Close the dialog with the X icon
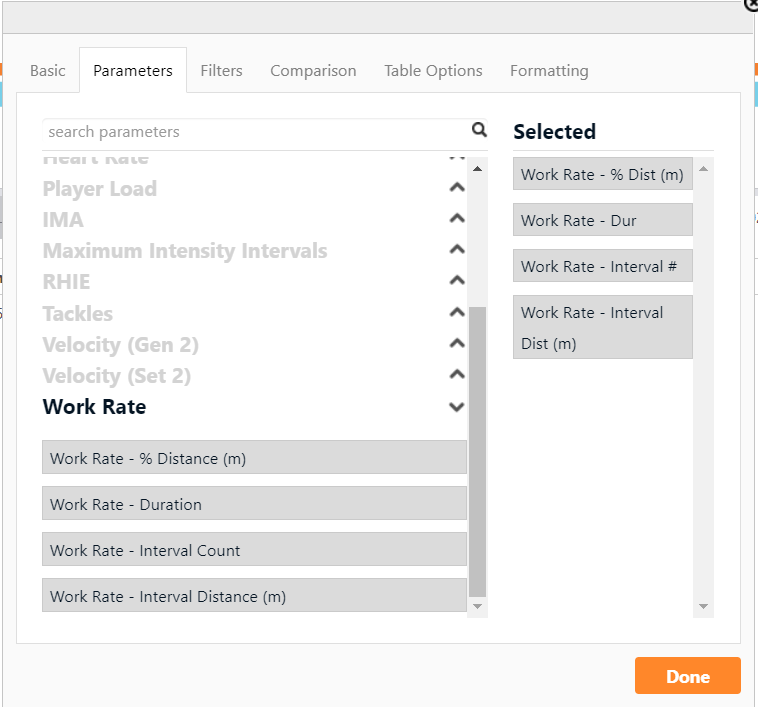758x707 pixels. (751, 4)
